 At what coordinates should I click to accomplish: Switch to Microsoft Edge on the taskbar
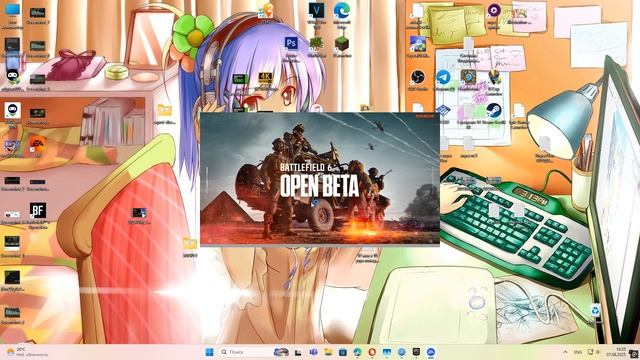click(x=358, y=352)
